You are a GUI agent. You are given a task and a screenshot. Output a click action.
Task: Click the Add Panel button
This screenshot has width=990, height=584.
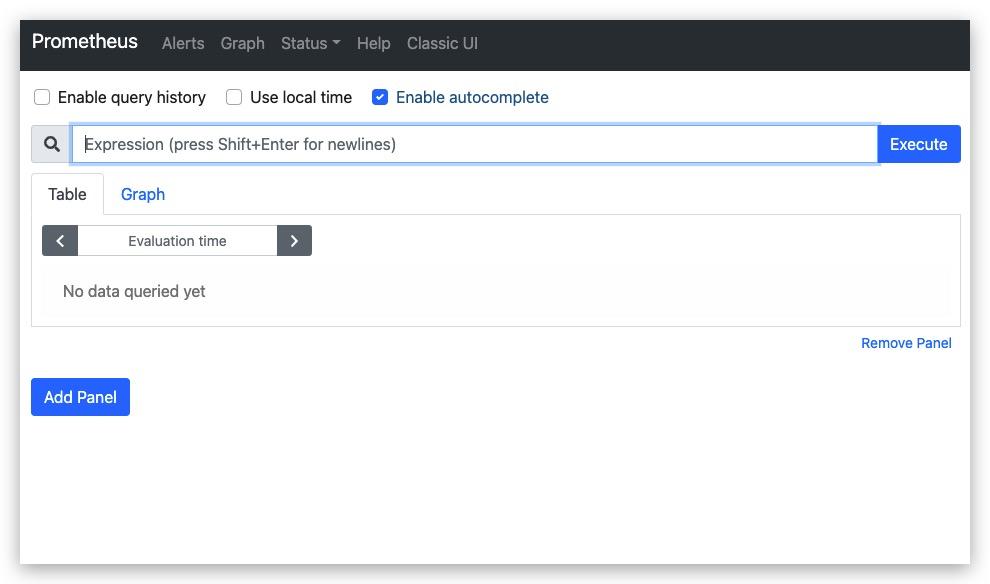click(x=80, y=397)
